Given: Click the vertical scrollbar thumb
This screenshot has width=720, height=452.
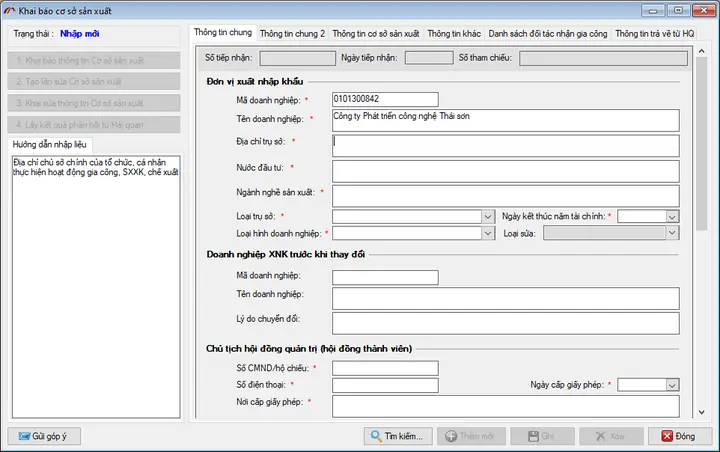Looking at the screenshot, I should (701, 144).
